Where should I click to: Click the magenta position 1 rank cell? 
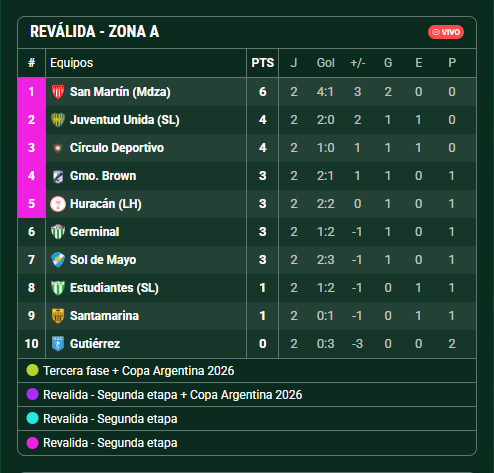point(31,92)
